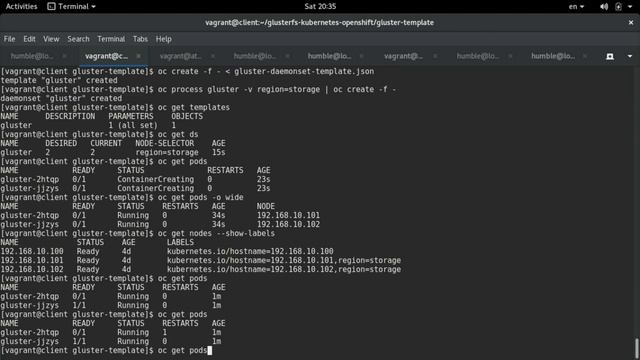
Task: Open the Terminal menu in the menu bar
Action: click(x=111, y=39)
